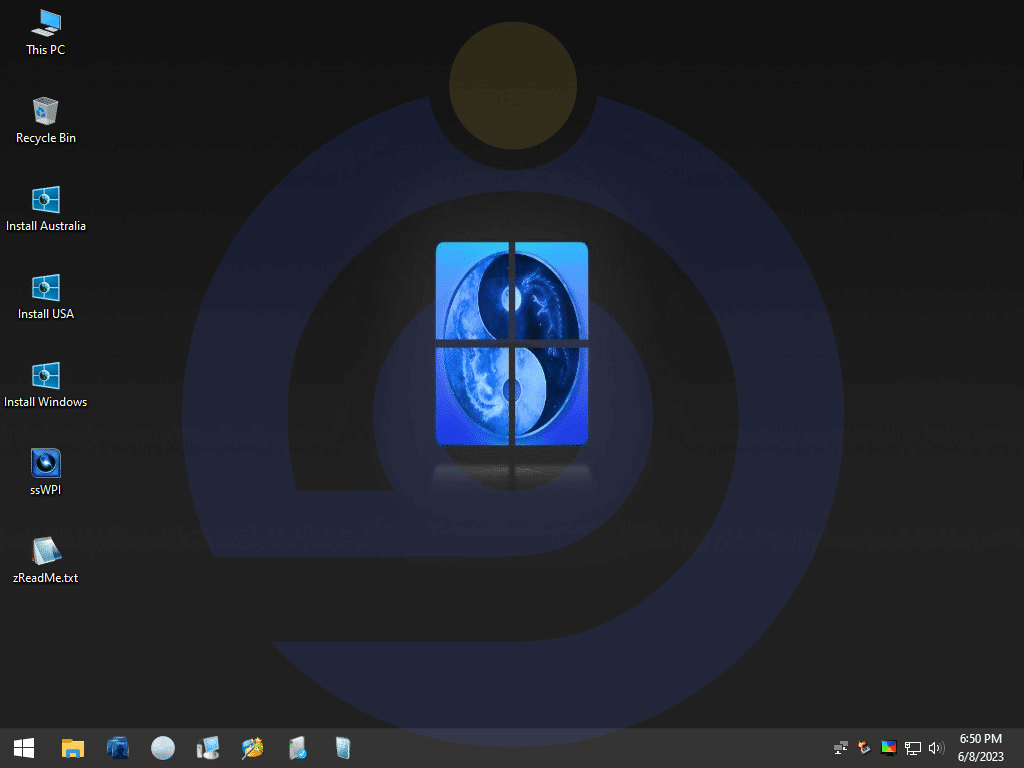
Task: Open the gray sphere taskbar app
Action: click(163, 748)
